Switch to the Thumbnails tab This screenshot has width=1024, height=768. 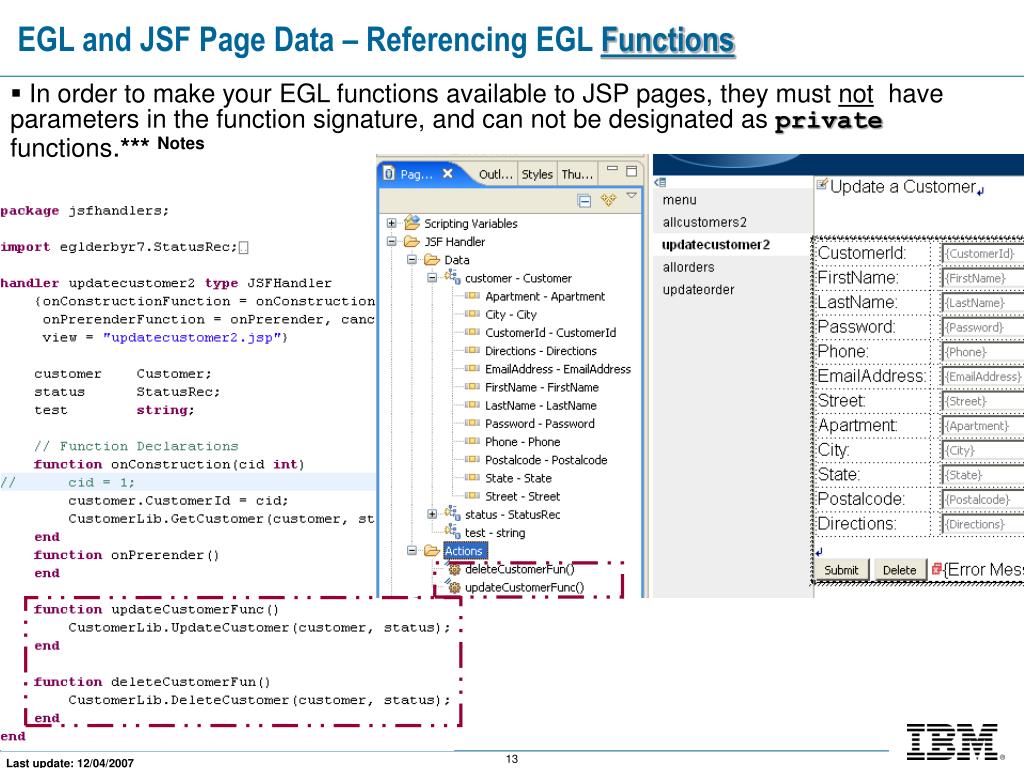pyautogui.click(x=577, y=174)
